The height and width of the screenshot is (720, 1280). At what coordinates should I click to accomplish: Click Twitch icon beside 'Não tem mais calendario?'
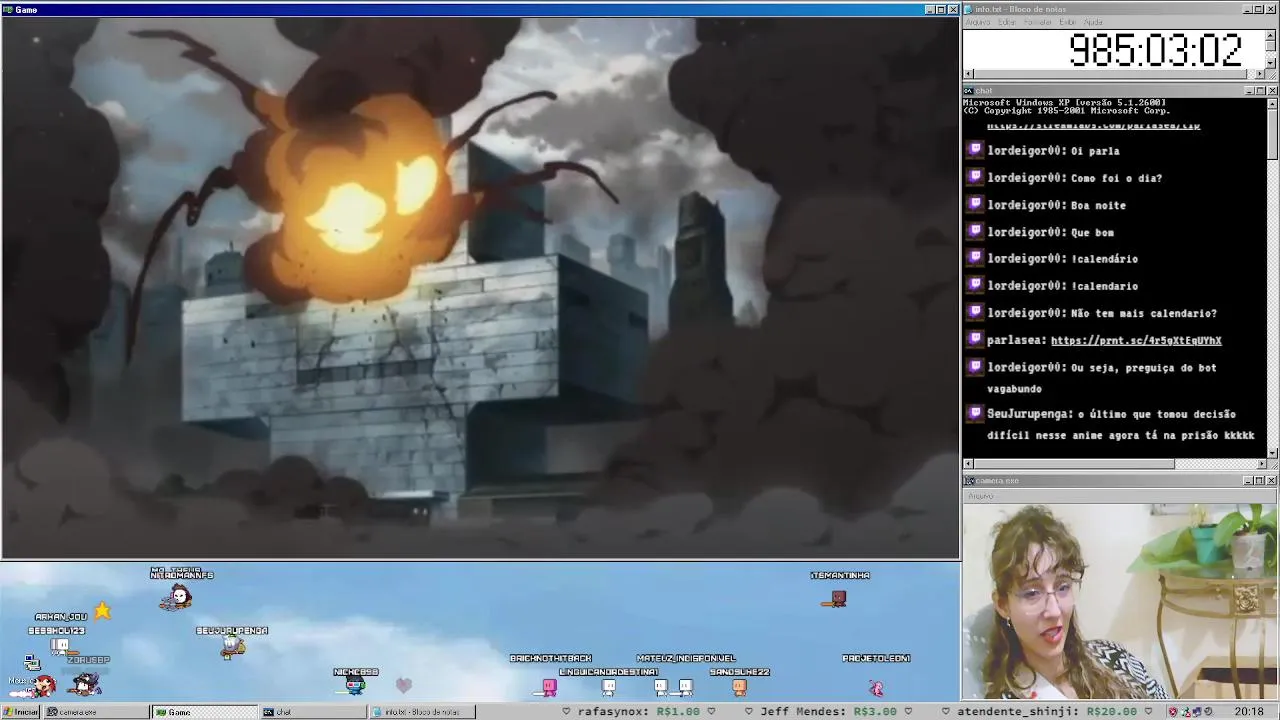coord(975,312)
